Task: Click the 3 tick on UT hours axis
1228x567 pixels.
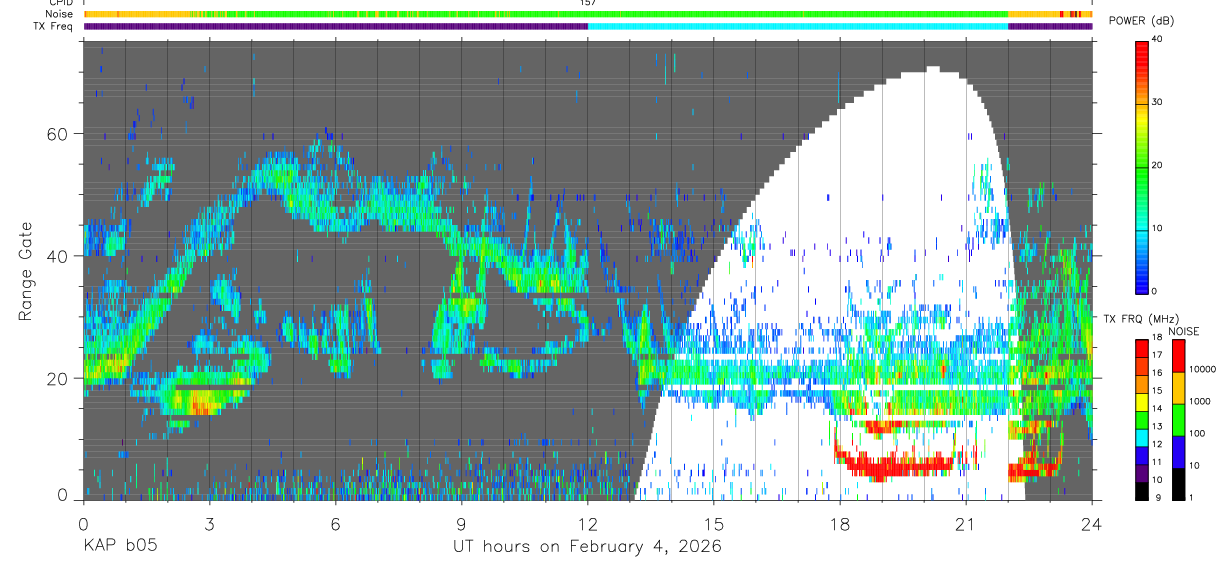Action: coord(209,524)
